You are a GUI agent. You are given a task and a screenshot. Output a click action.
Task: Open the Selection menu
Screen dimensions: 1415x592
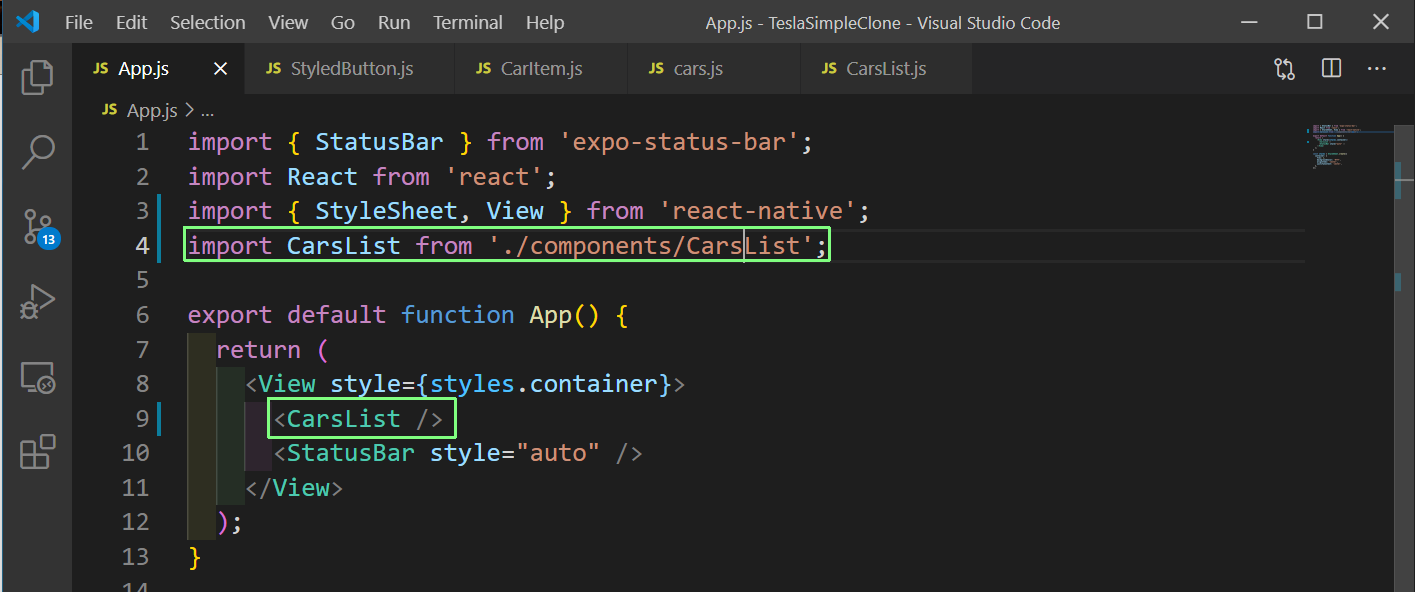tap(208, 22)
